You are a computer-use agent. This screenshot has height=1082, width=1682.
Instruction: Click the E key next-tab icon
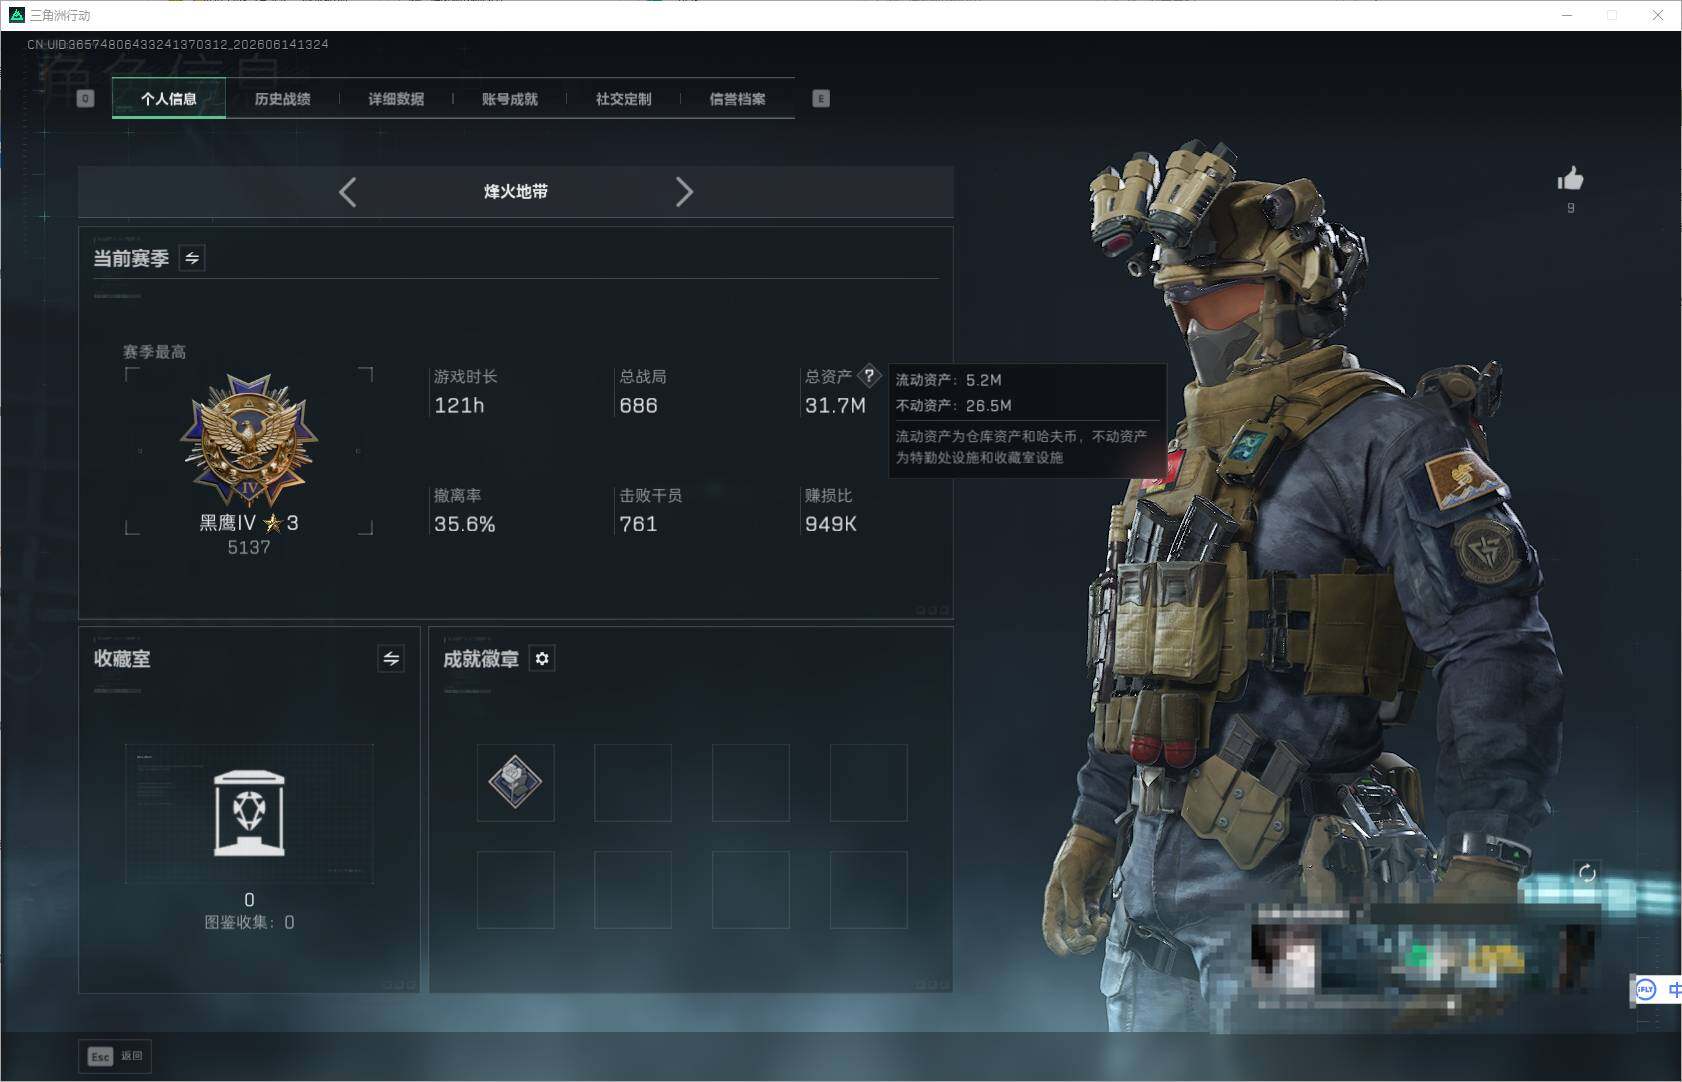pos(821,98)
